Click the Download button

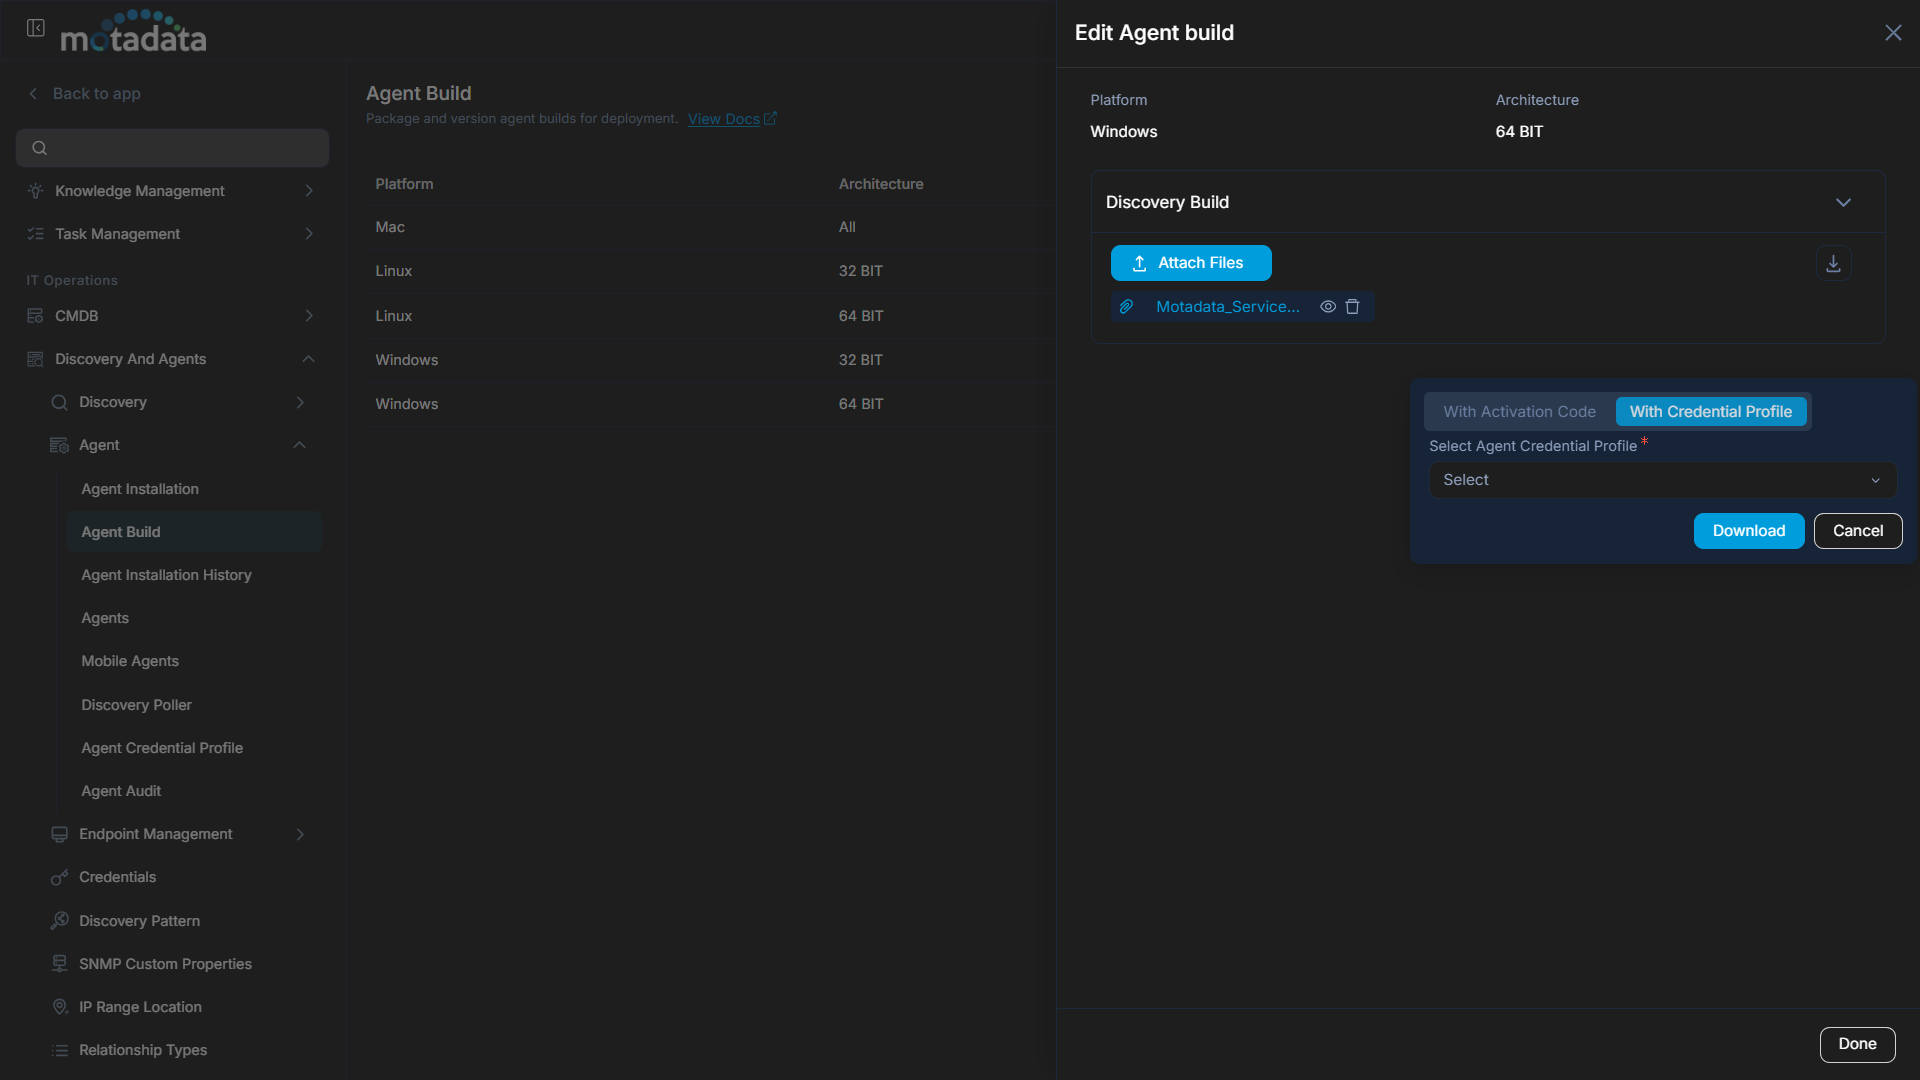pyautogui.click(x=1748, y=531)
